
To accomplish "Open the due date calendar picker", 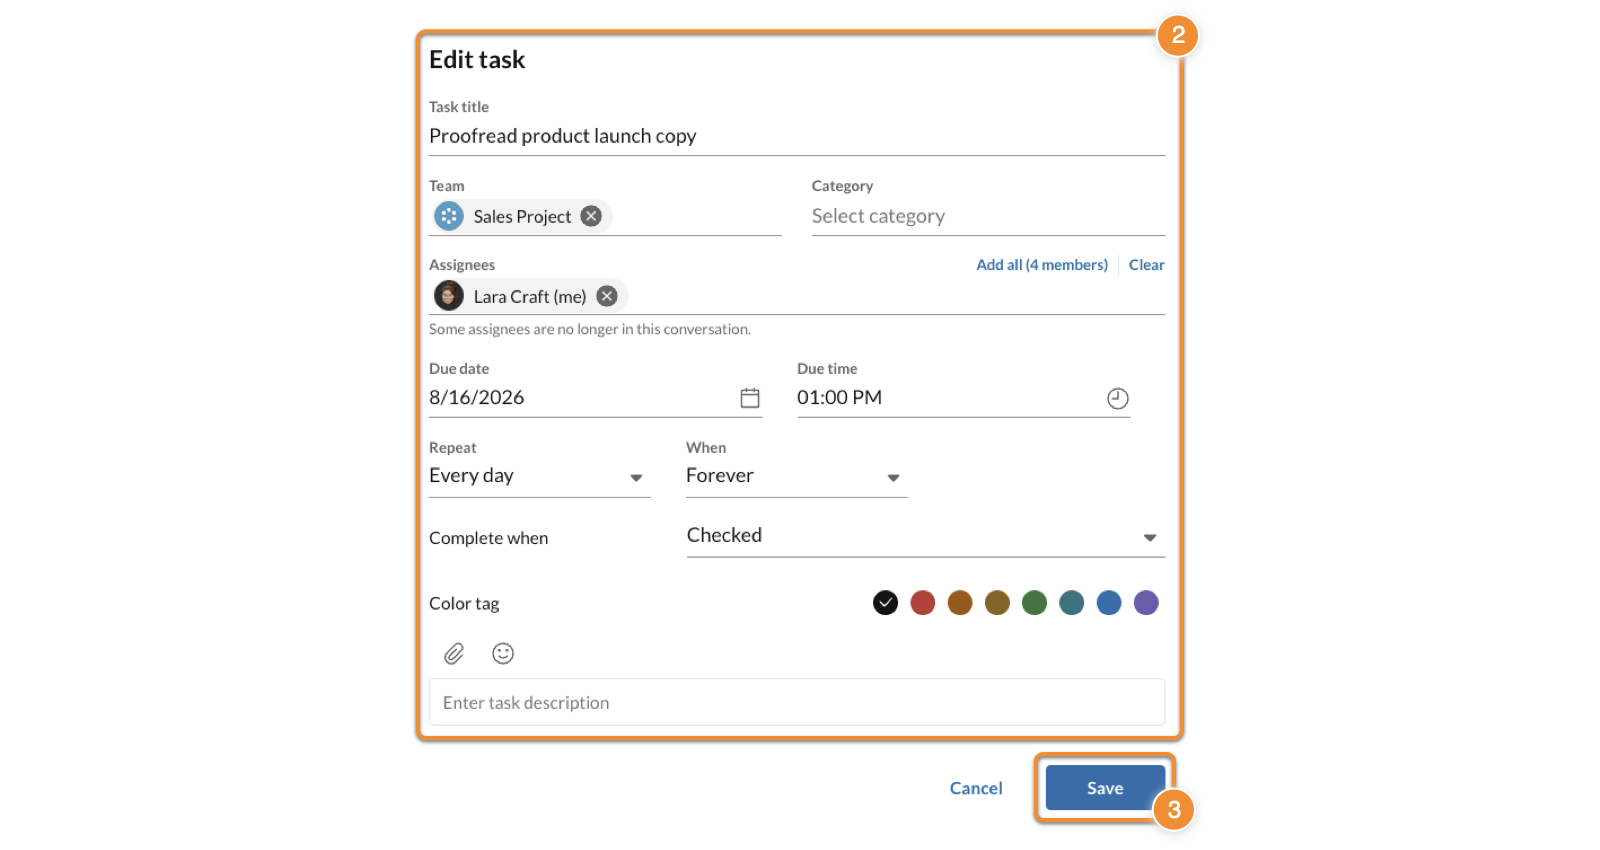I will [749, 398].
